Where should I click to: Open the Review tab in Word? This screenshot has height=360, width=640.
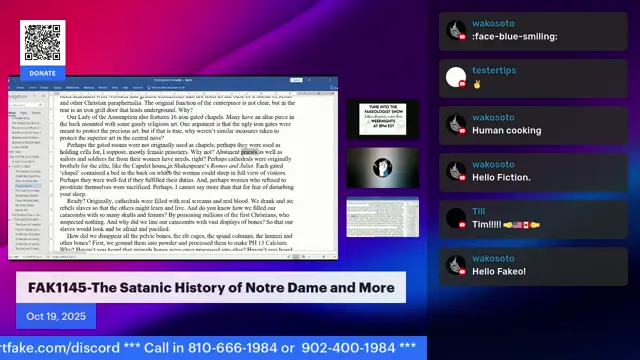pyautogui.click(x=102, y=87)
